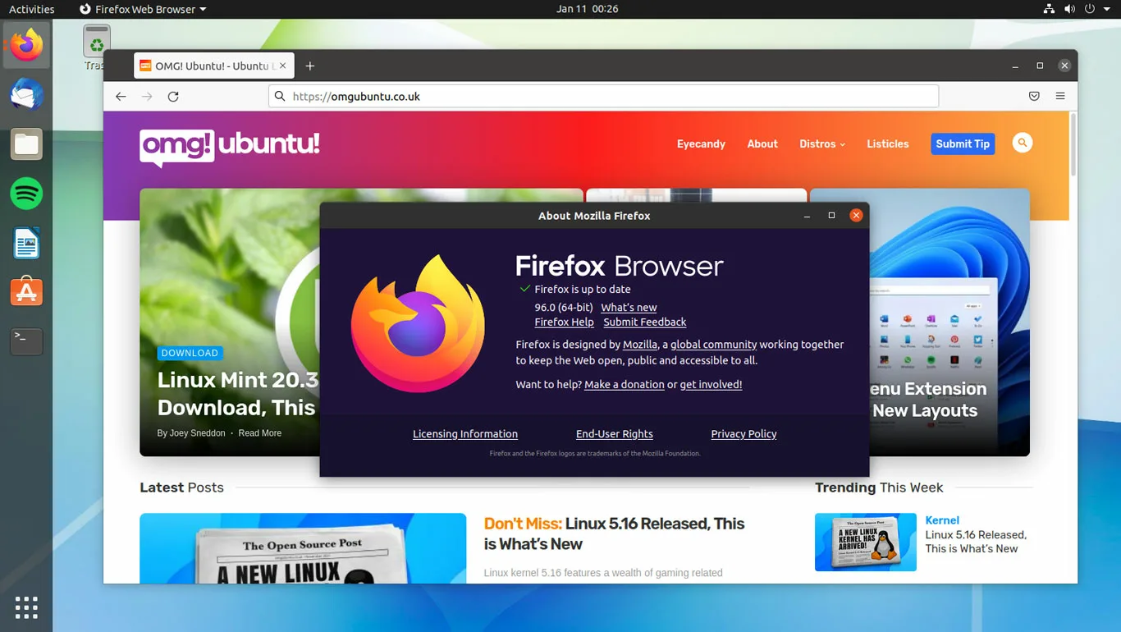Open Thunderbird from the dock
Screen dimensions: 1121x632
26,94
